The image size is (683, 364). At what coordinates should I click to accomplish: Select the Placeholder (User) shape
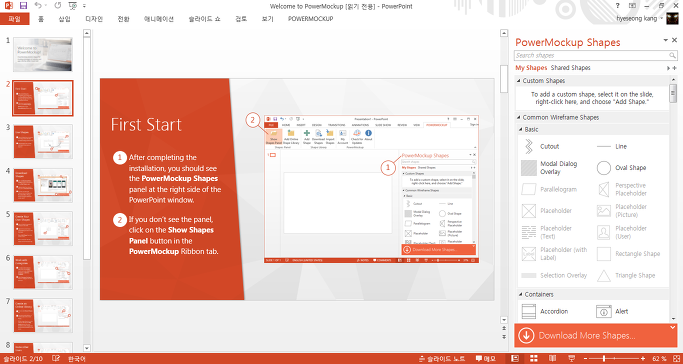[622, 232]
